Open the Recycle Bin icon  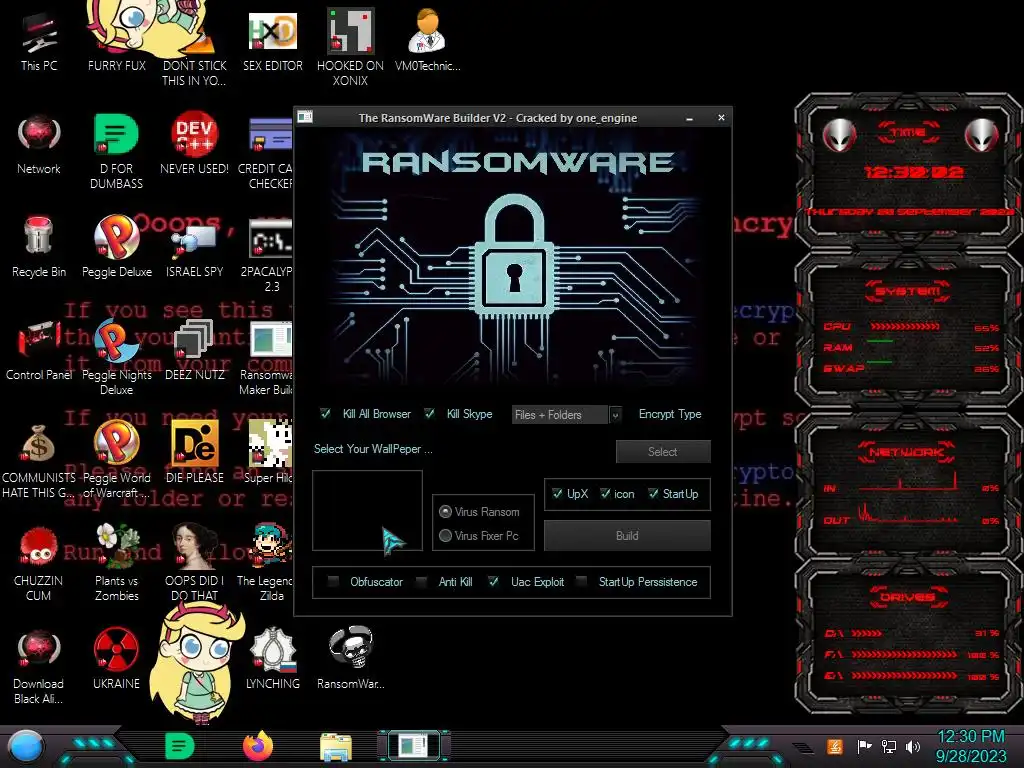(x=39, y=248)
